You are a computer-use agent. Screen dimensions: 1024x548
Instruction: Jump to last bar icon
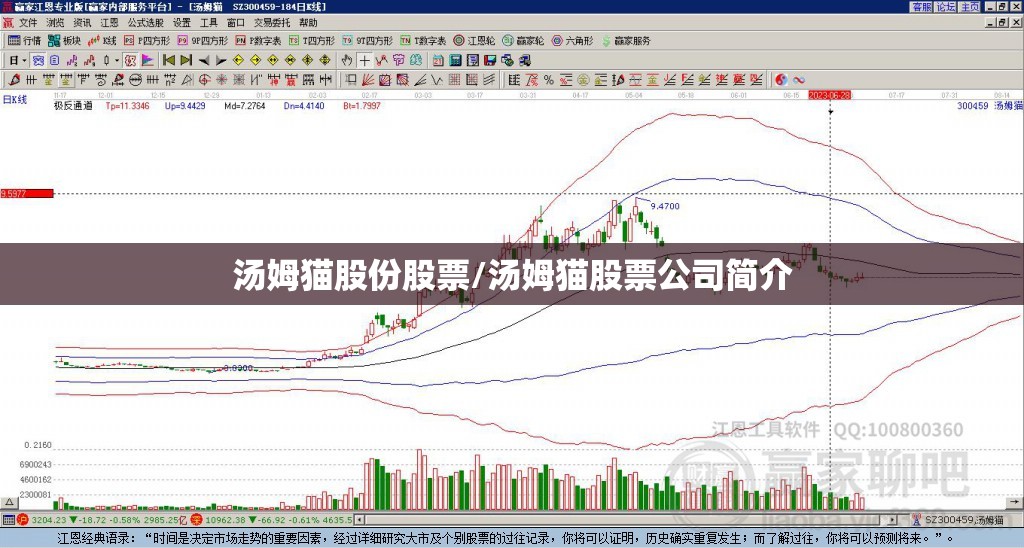186,61
